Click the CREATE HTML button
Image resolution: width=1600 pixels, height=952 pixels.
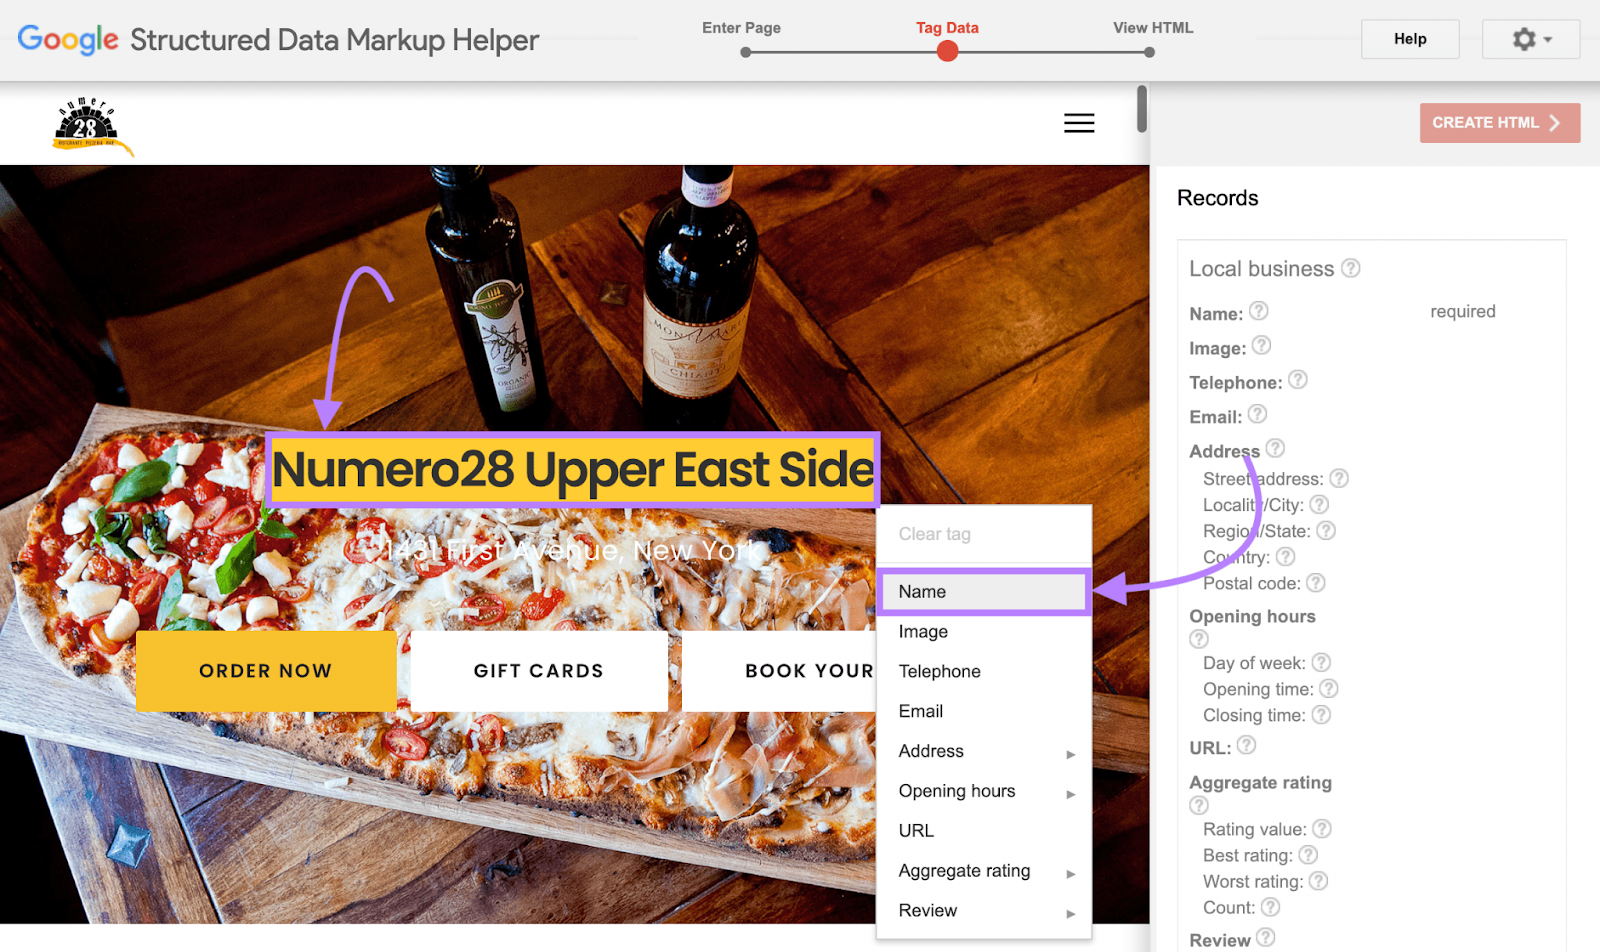[x=1500, y=123]
